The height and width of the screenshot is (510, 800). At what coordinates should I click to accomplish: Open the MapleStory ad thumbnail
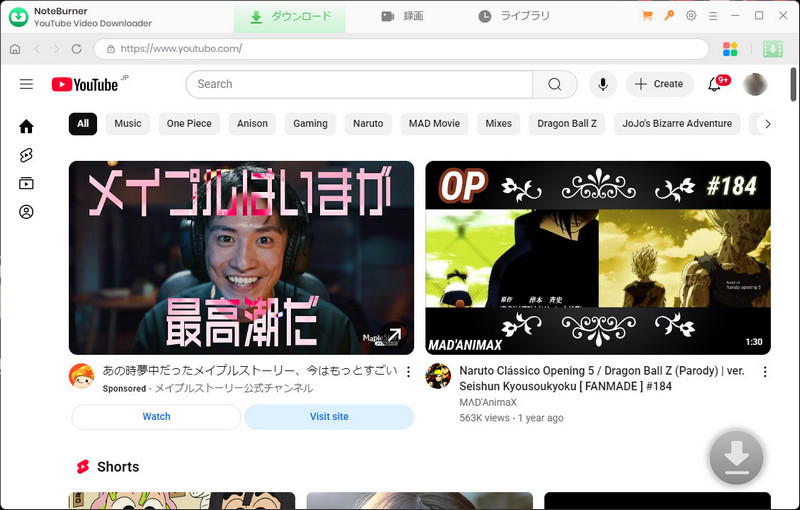coord(241,258)
